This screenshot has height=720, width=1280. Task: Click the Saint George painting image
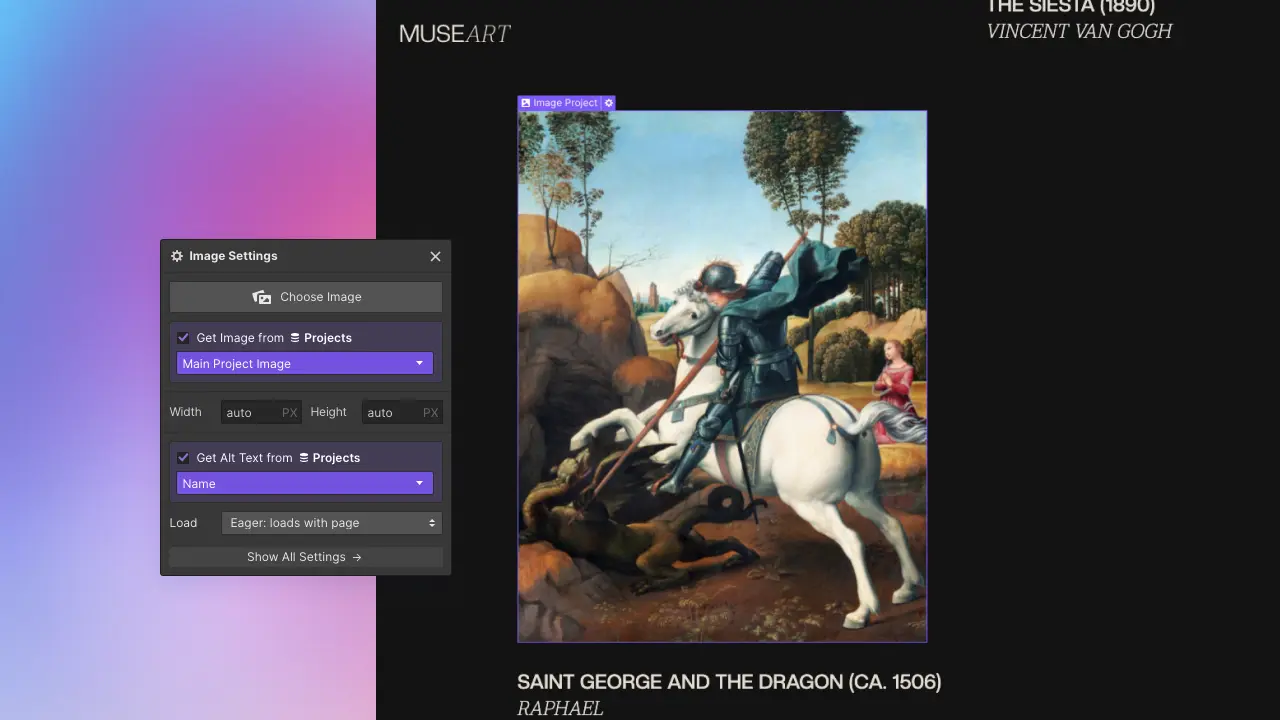pyautogui.click(x=722, y=376)
